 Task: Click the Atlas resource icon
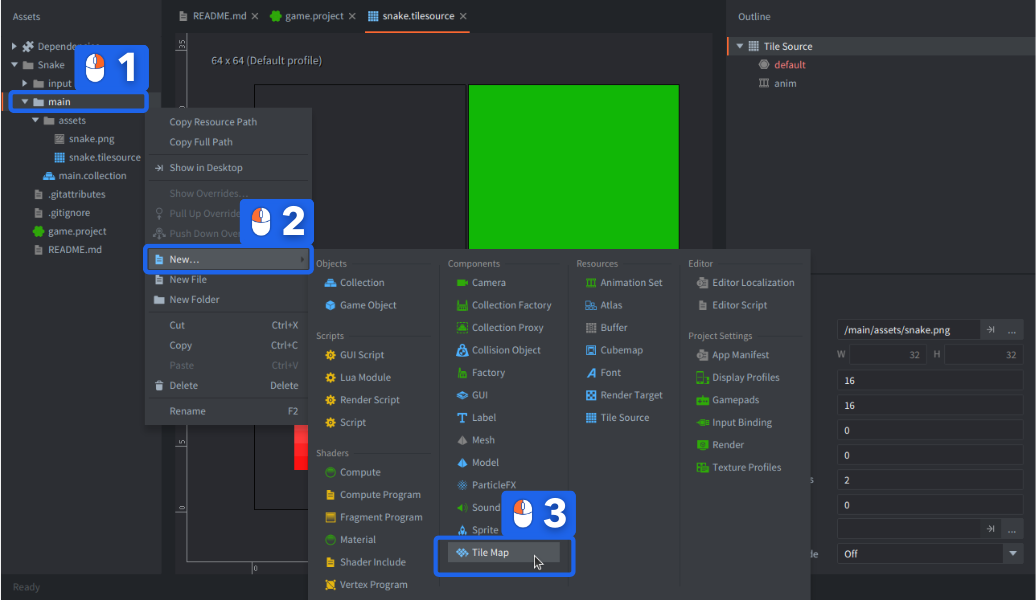591,305
